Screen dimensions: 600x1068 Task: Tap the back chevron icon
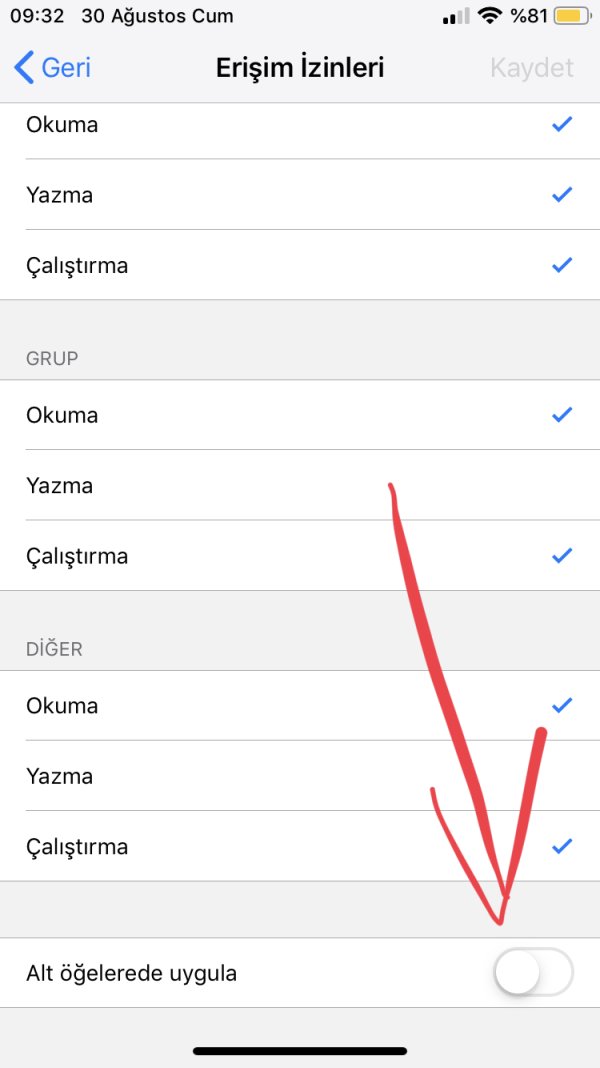24,68
